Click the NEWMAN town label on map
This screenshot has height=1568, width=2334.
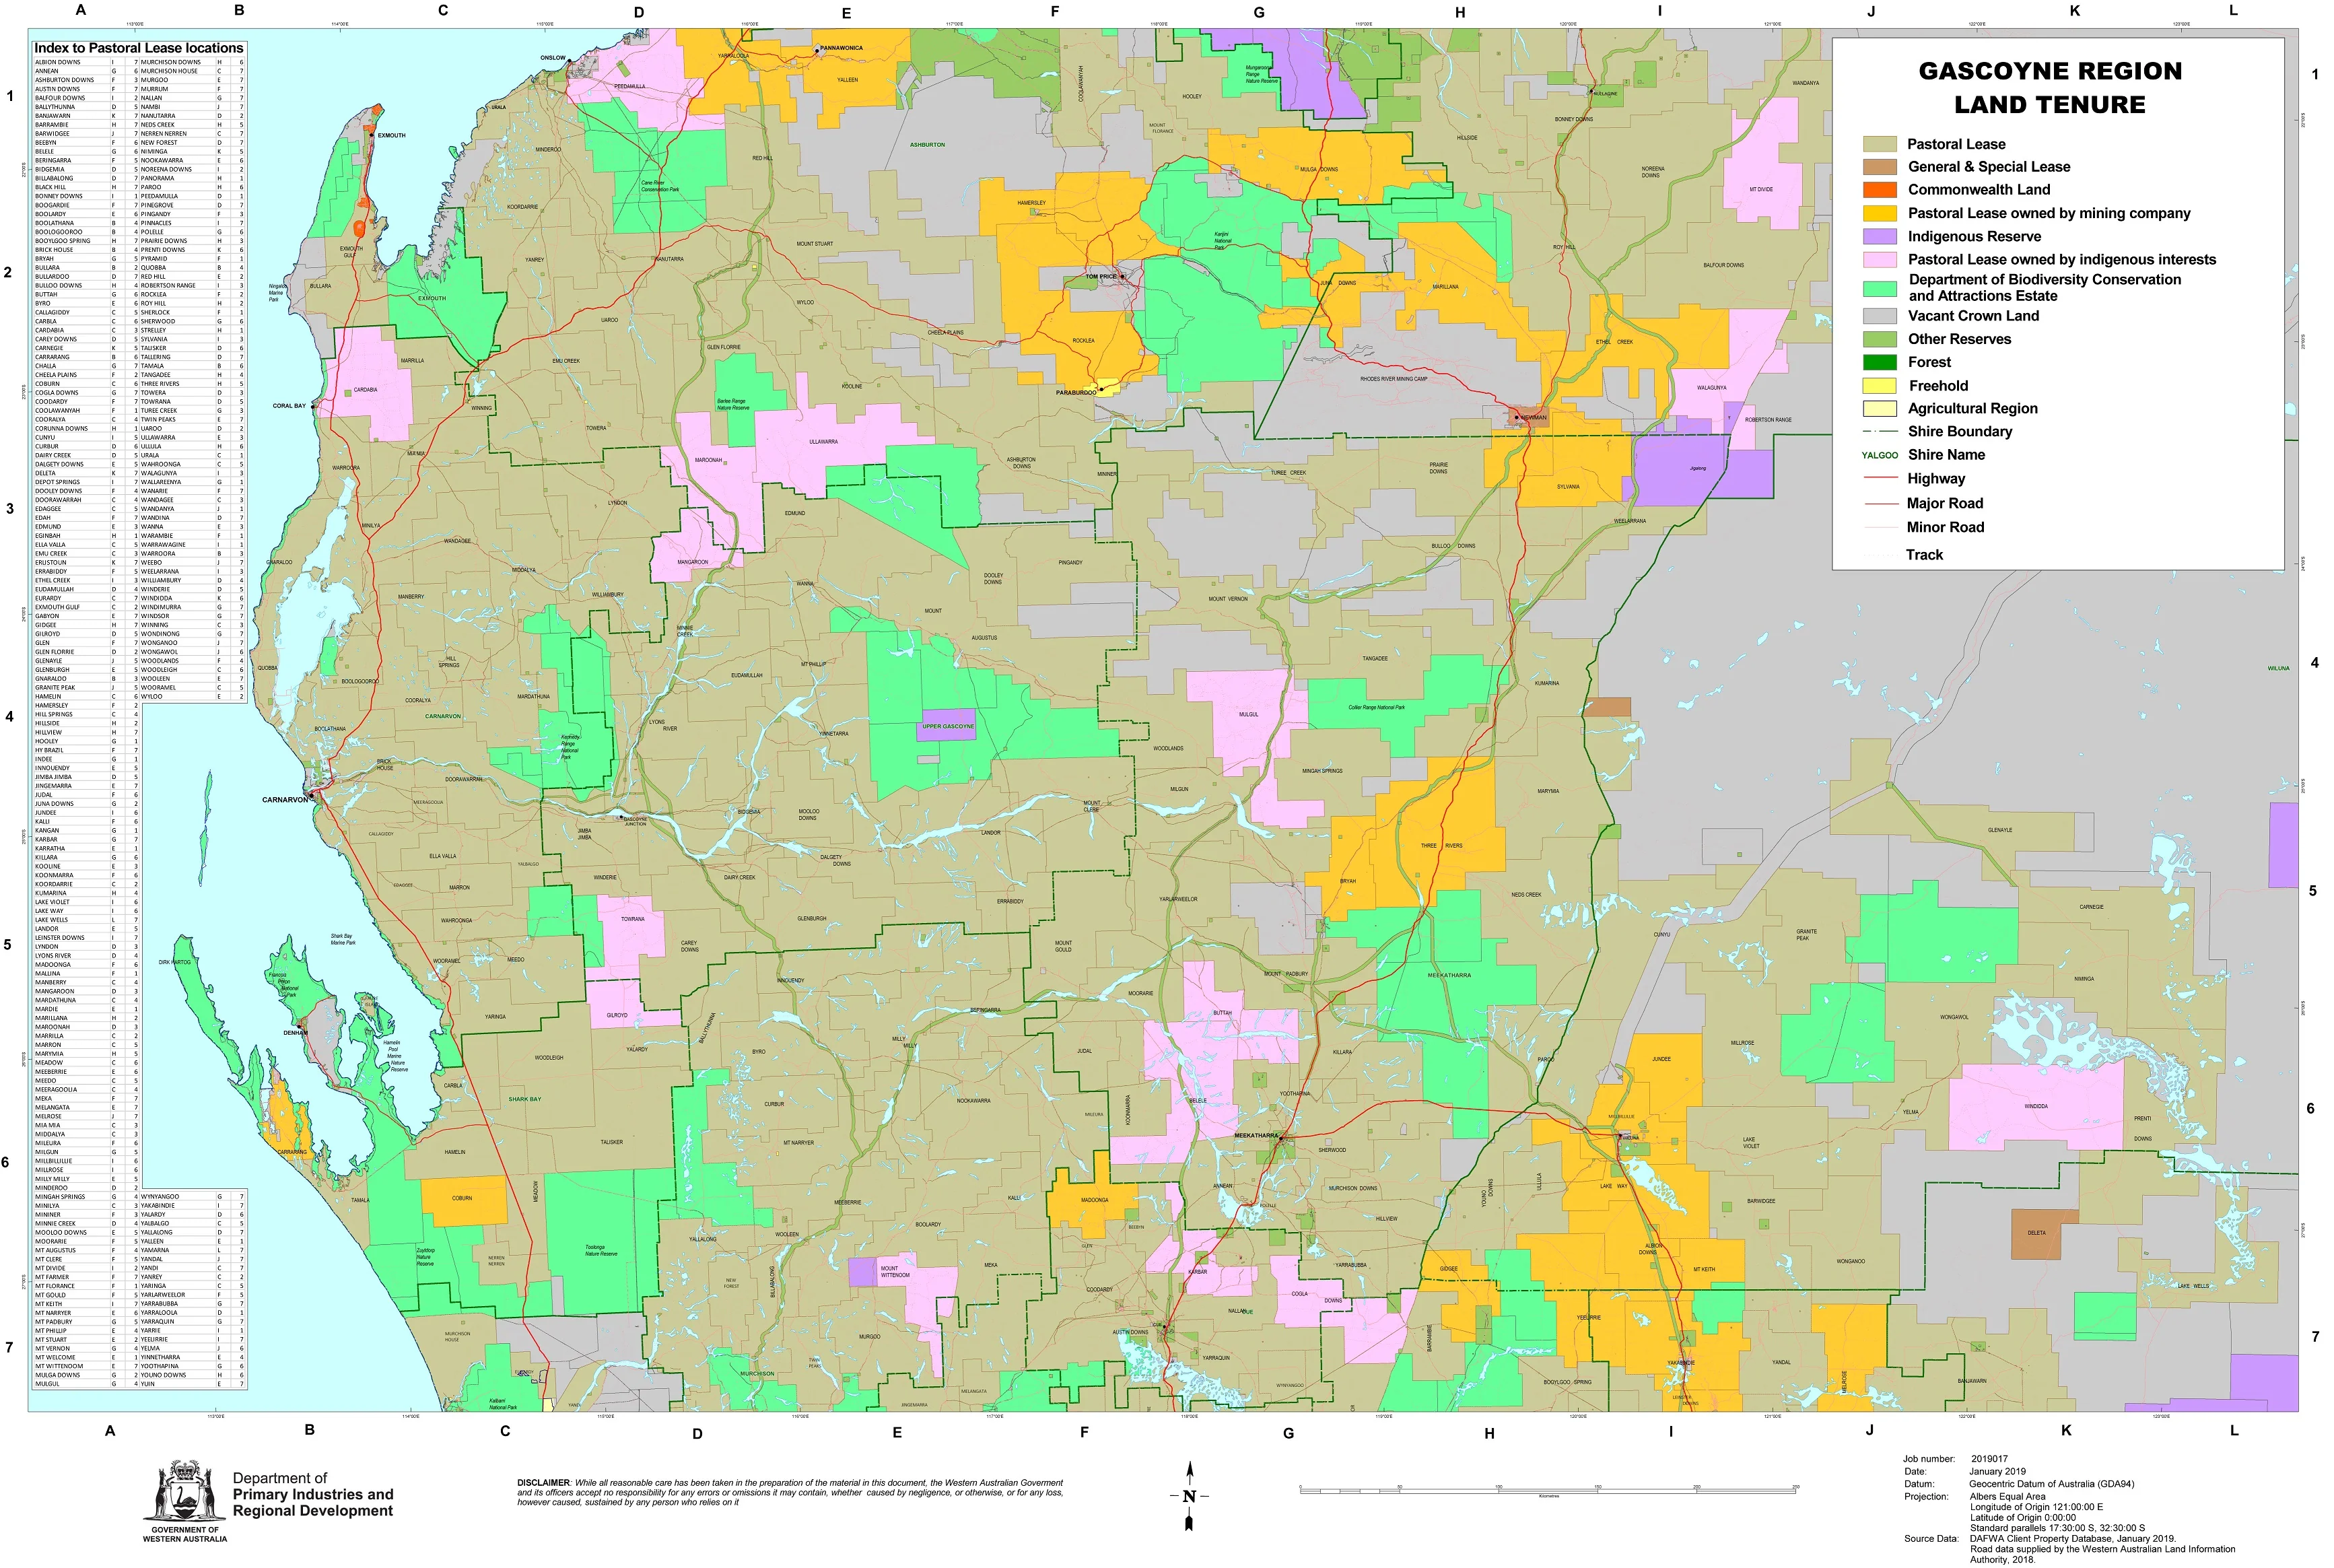[x=1533, y=418]
